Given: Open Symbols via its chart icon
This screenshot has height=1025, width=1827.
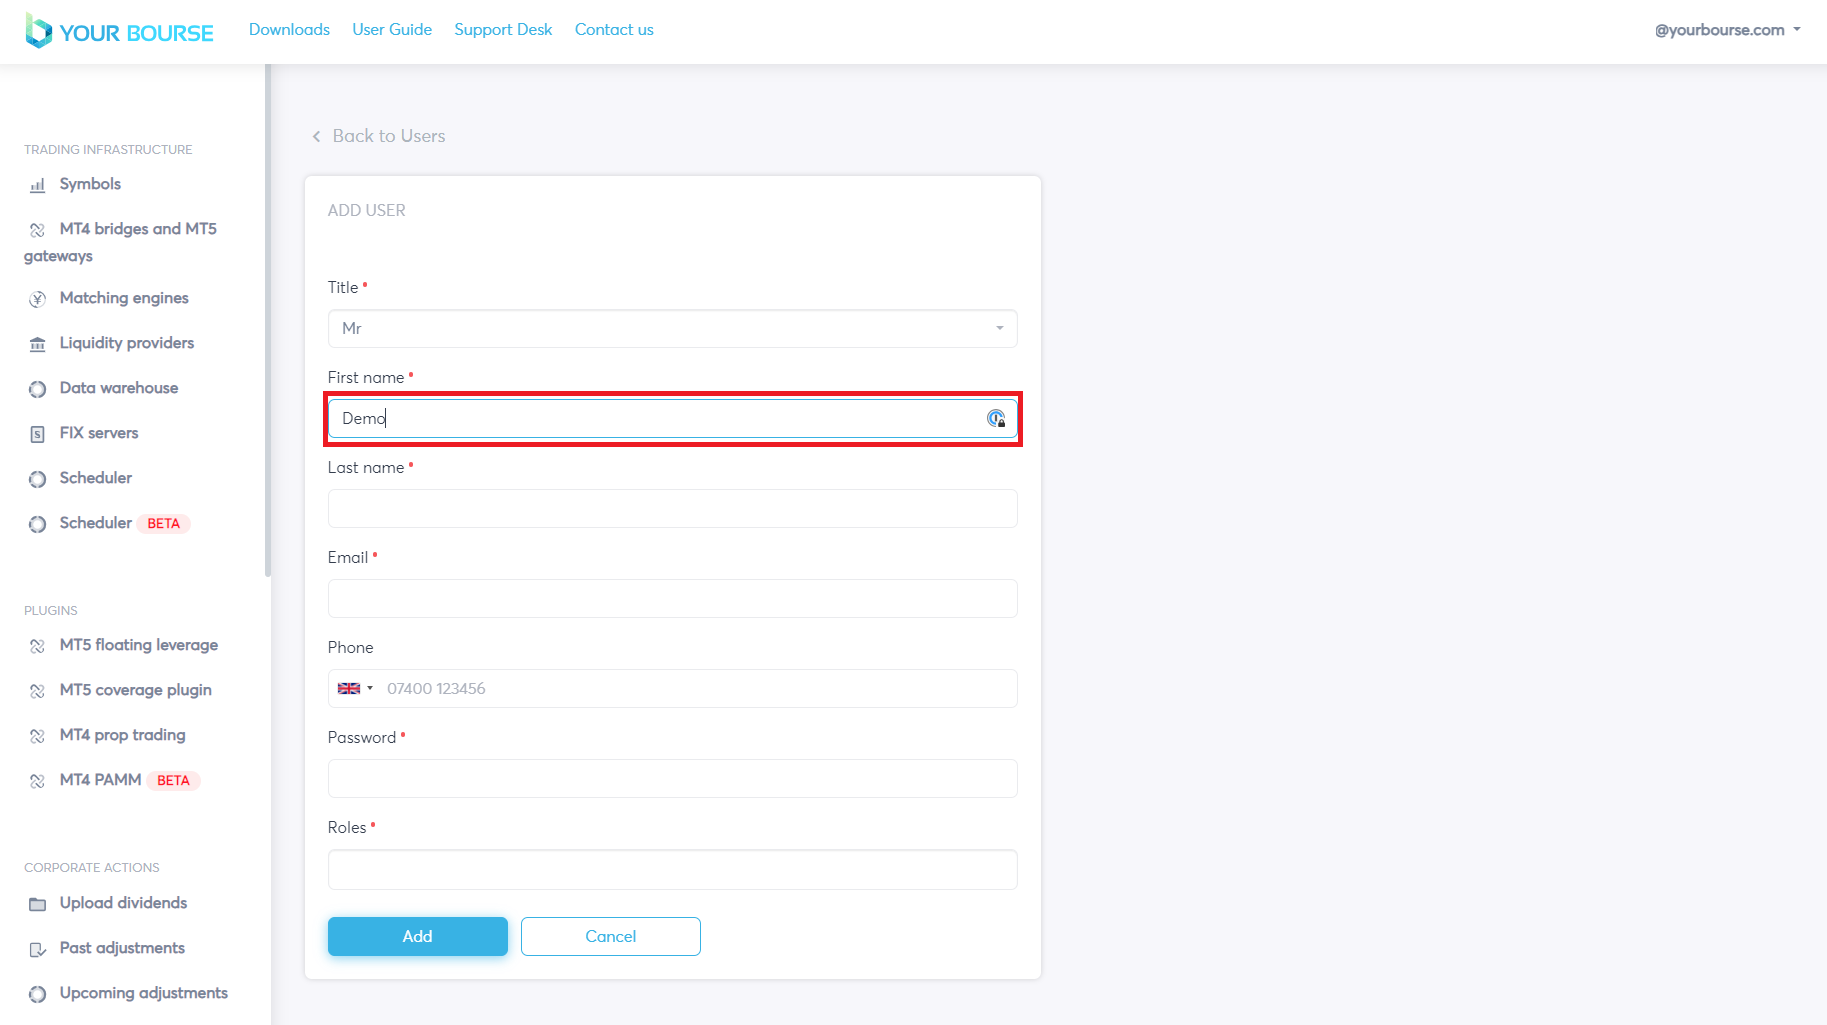Looking at the screenshot, I should pyautogui.click(x=37, y=185).
